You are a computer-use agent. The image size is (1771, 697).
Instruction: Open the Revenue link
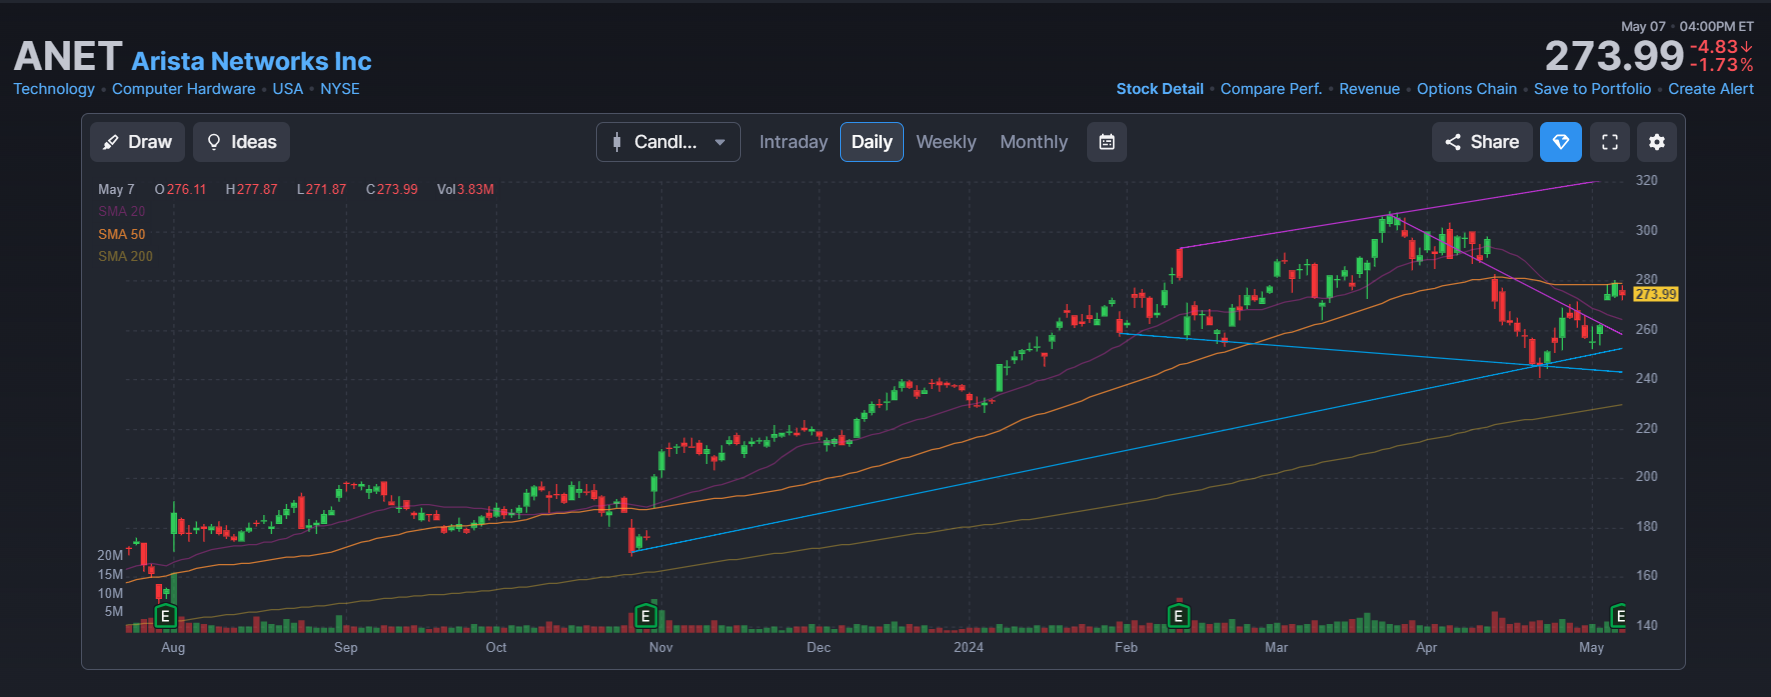(1369, 89)
